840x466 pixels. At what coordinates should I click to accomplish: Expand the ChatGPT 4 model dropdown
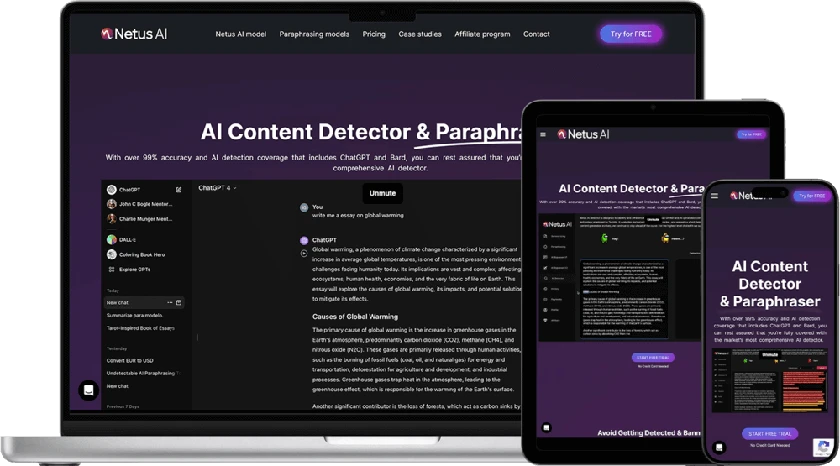[x=217, y=188]
